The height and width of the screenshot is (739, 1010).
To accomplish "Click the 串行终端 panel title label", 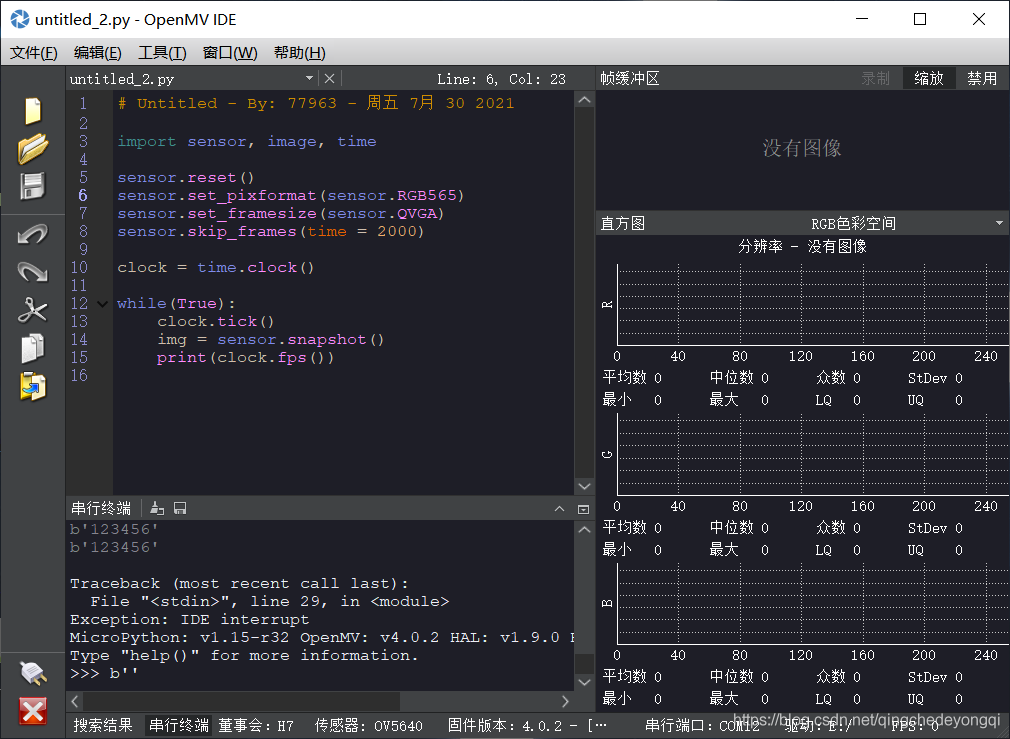I will (101, 508).
